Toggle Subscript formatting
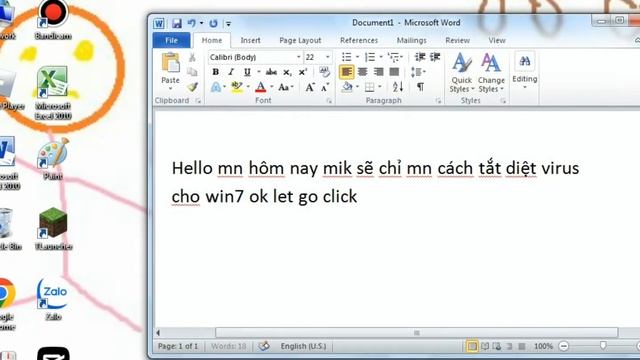 [287, 72]
